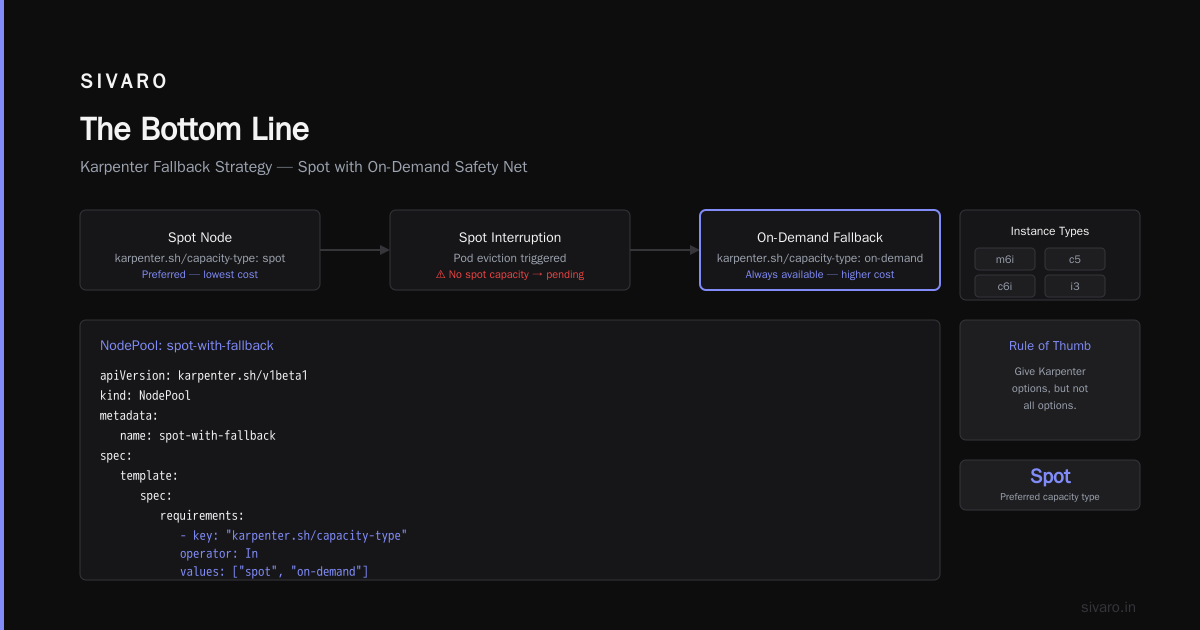Click the 'requirements:' line

coord(202,515)
